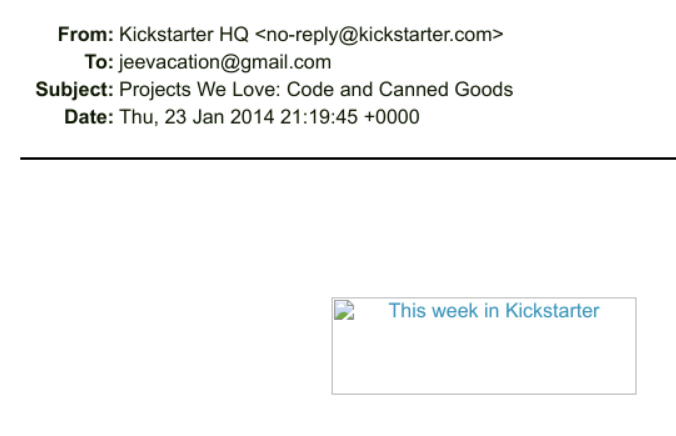Click the "To:" header label

coord(98,62)
